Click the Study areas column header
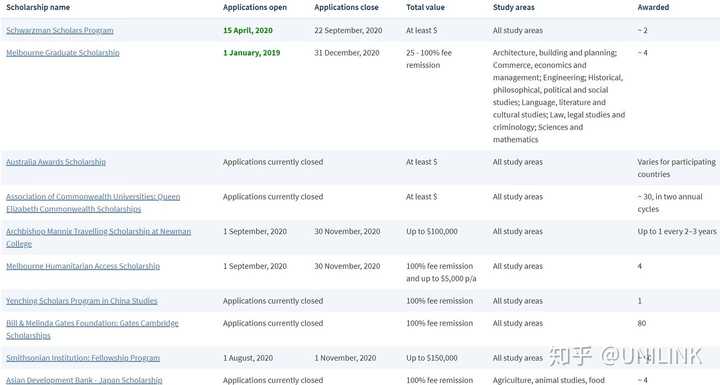Image resolution: width=720 pixels, height=385 pixels. click(514, 7)
